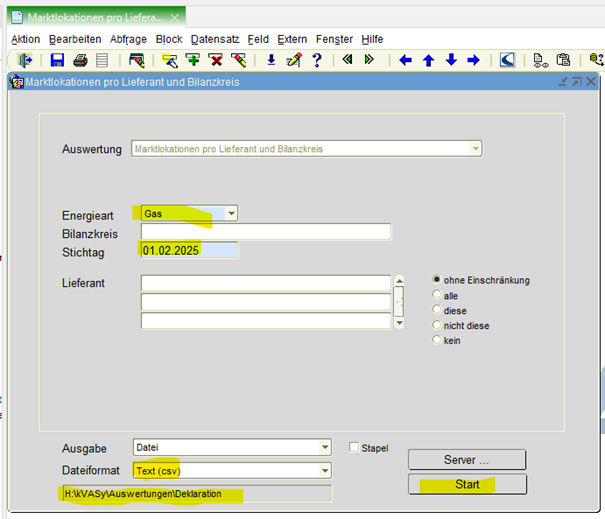Click the pencil edit field icon
This screenshot has width=605, height=519.
tap(294, 60)
